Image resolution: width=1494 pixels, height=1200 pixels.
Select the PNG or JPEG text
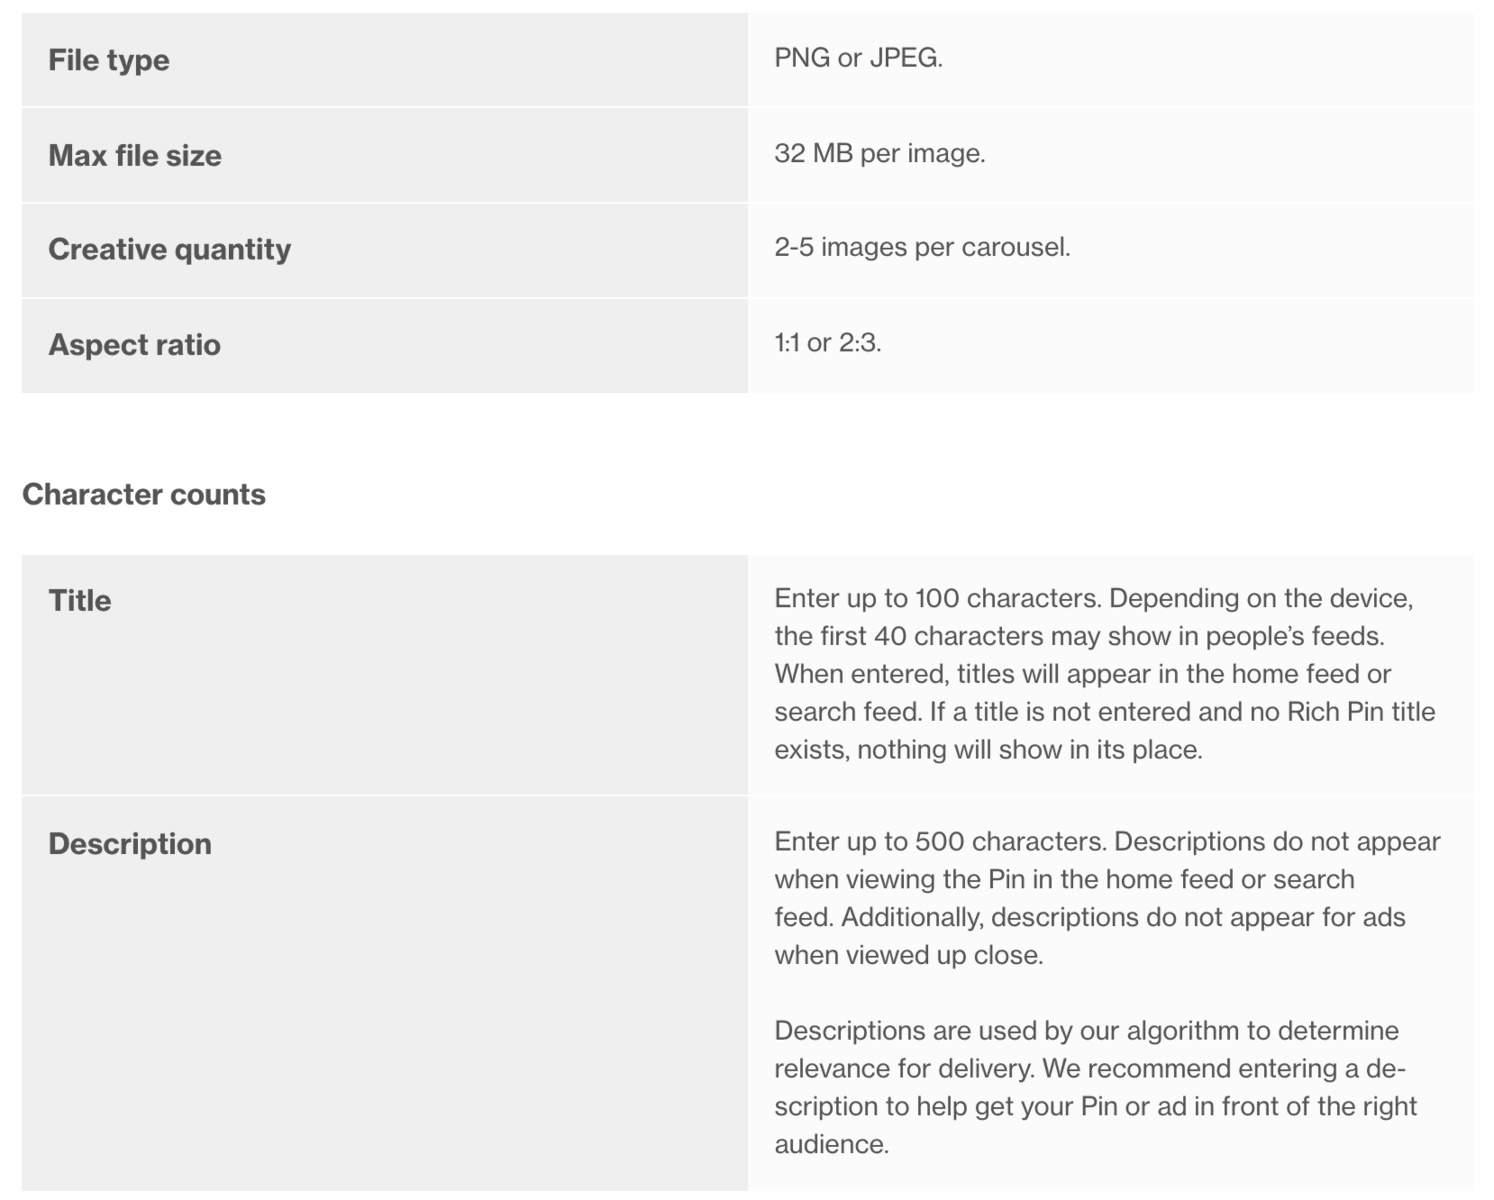858,58
